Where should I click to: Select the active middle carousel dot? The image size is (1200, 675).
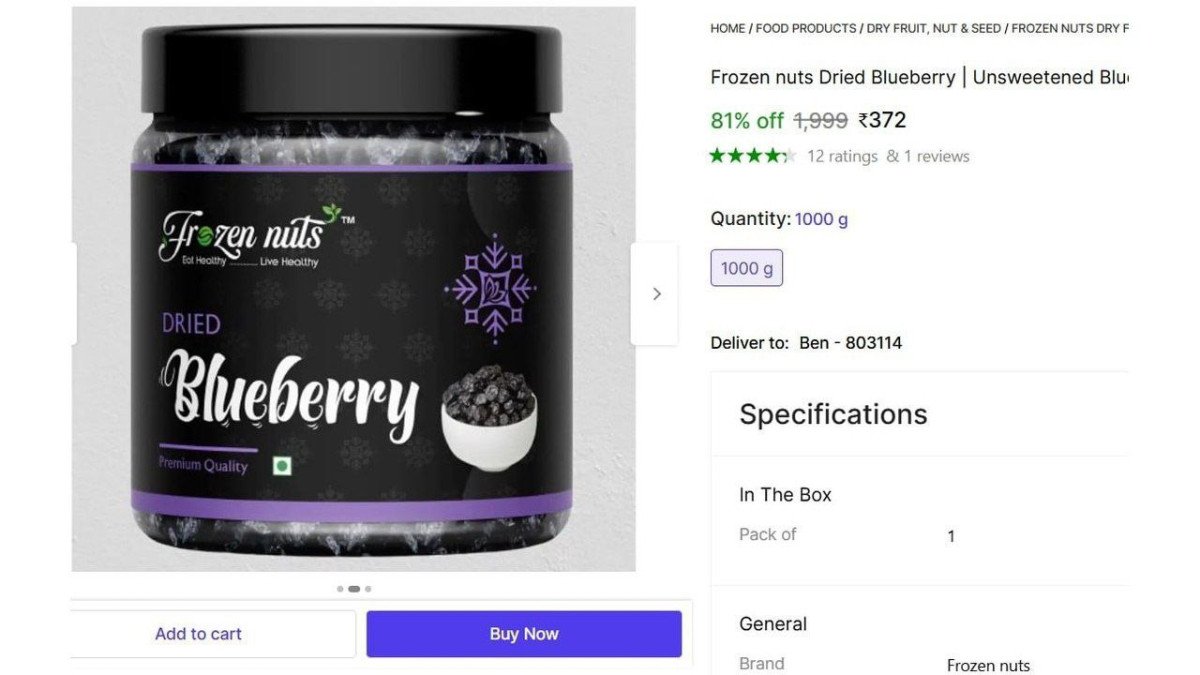point(354,589)
